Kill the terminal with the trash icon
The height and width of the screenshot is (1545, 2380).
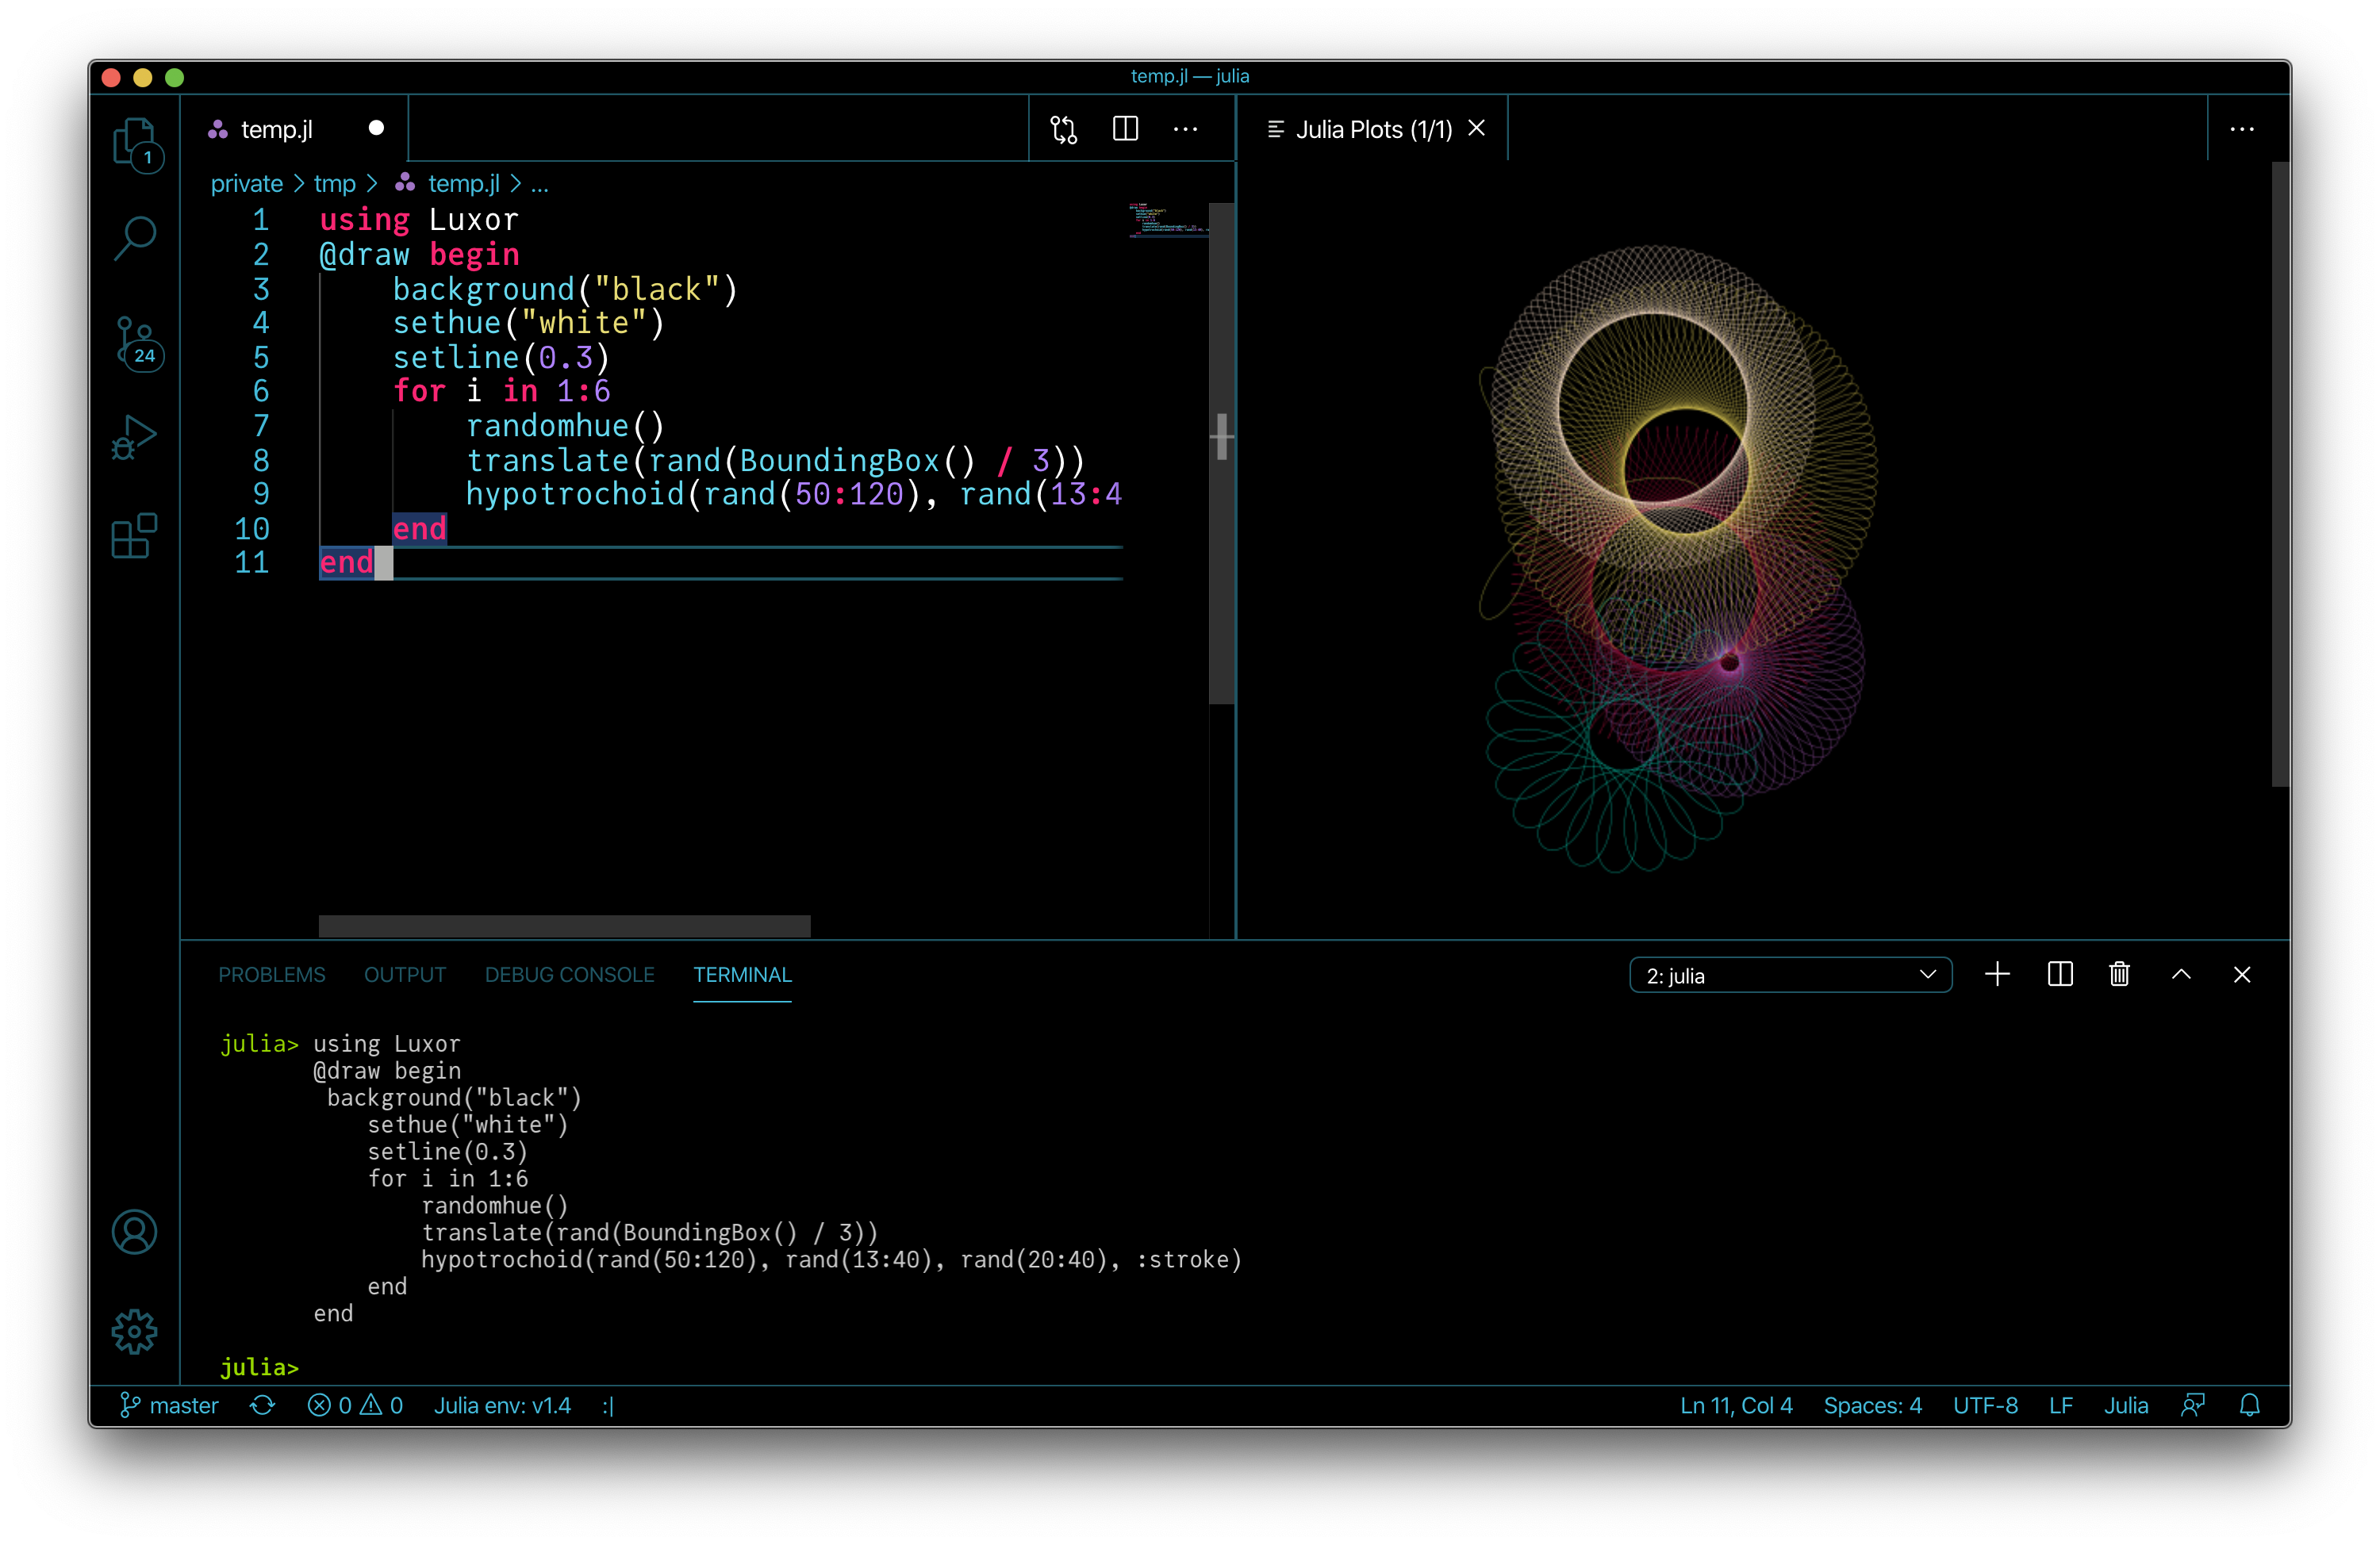[x=2118, y=974]
